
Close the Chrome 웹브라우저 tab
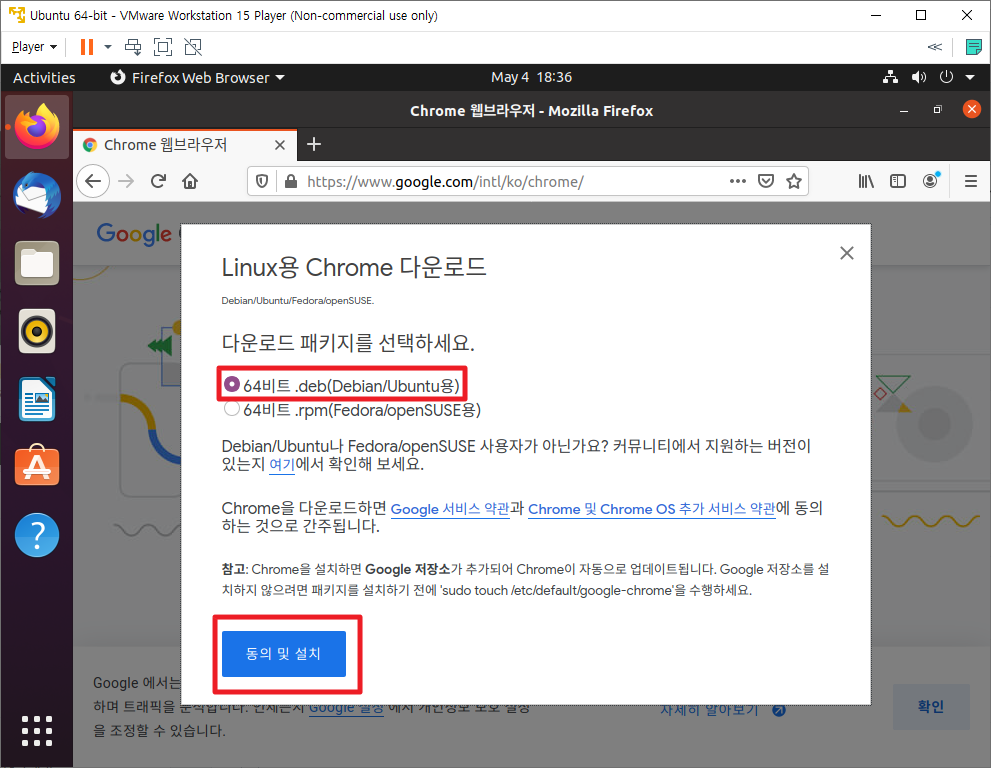280,145
